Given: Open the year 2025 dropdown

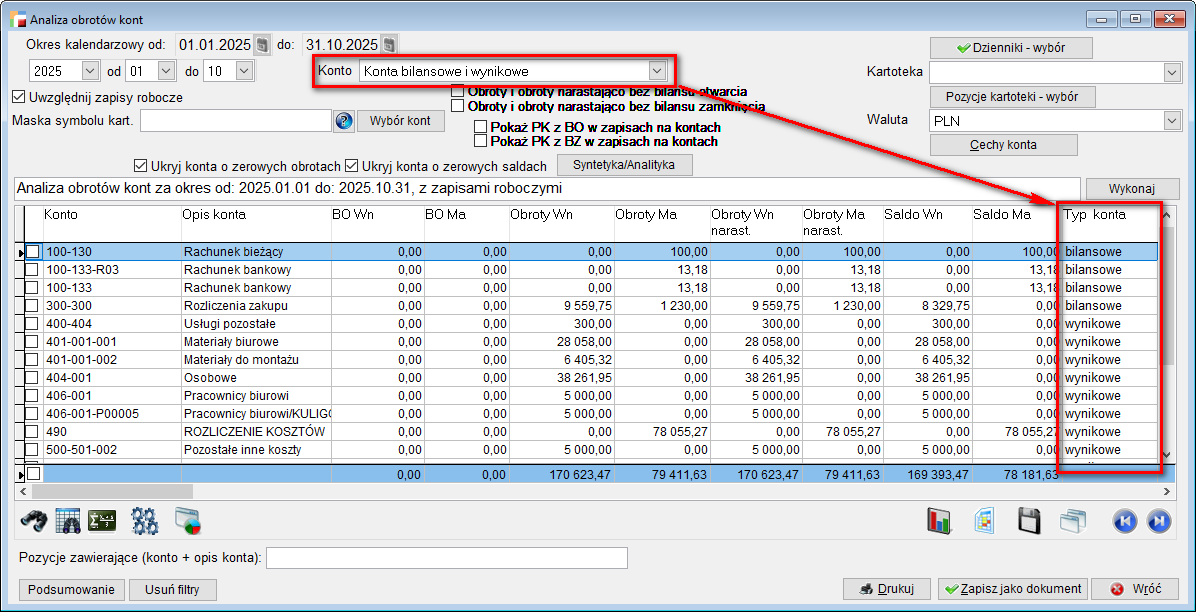Looking at the screenshot, I should [x=89, y=71].
